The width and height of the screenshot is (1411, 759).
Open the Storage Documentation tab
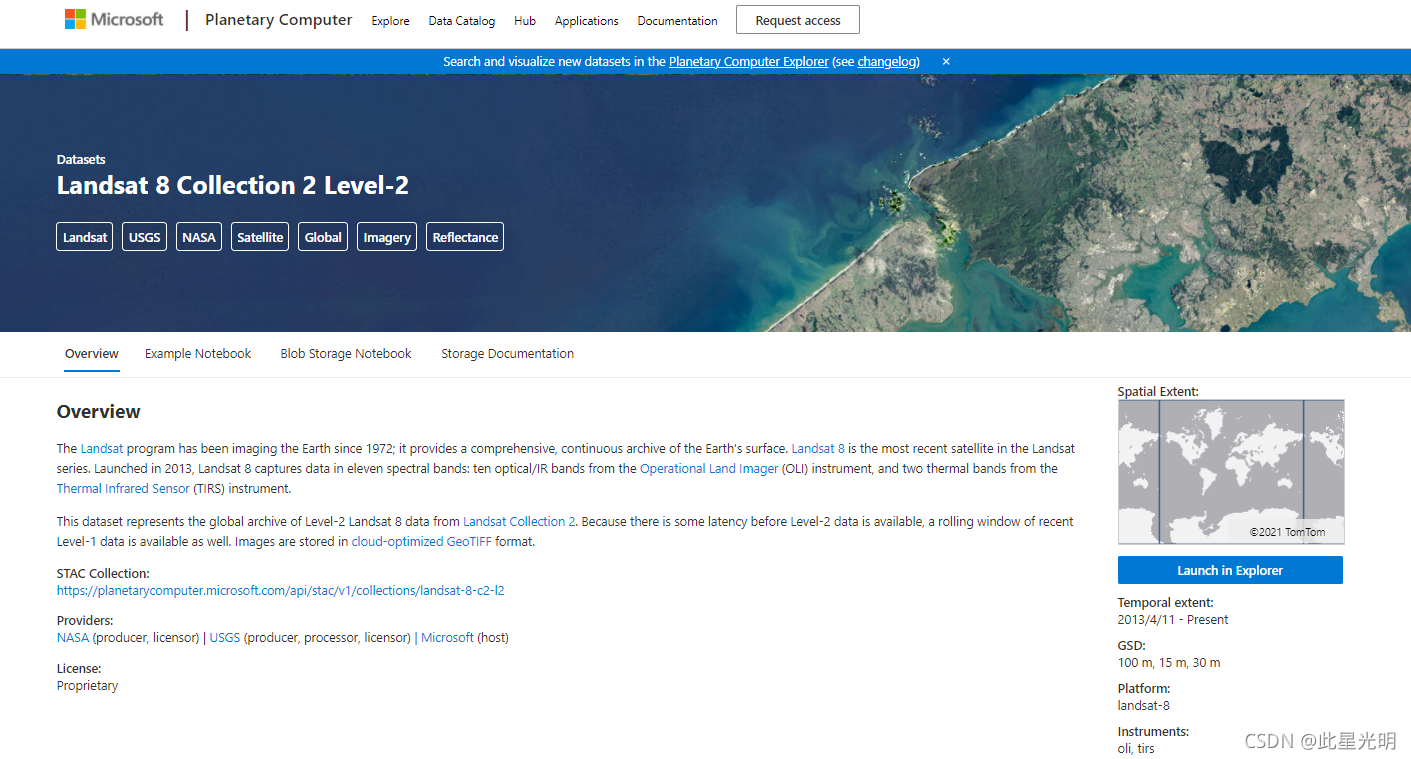pyautogui.click(x=508, y=354)
